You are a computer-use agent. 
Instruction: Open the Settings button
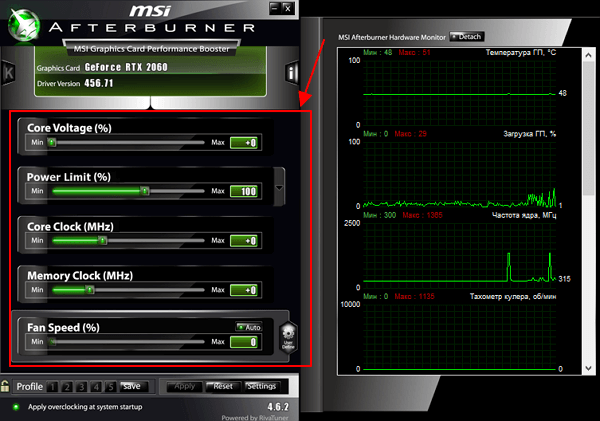tap(262, 387)
